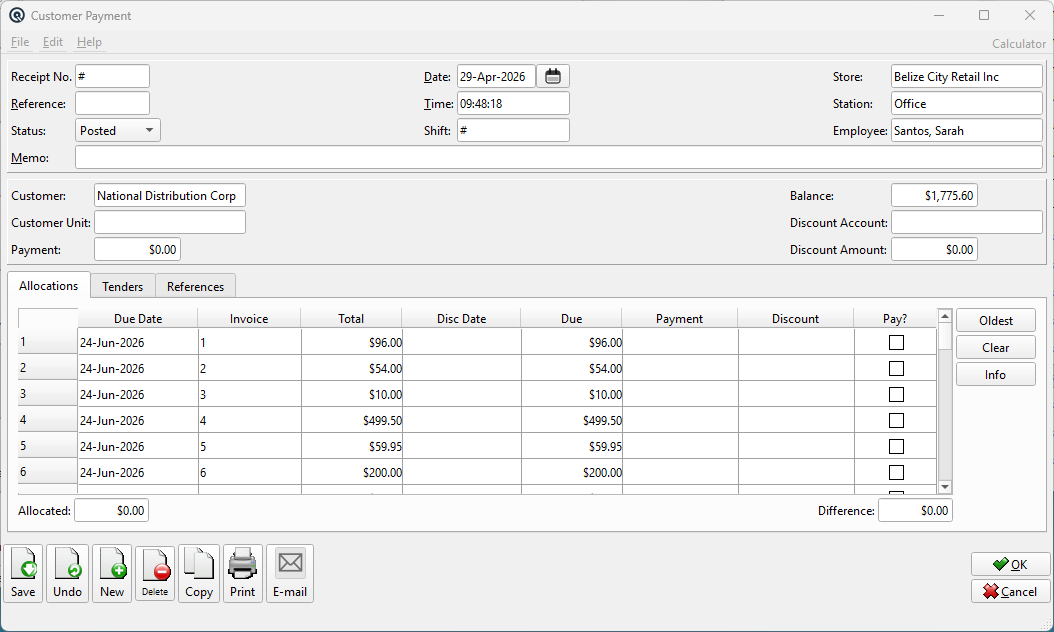The width and height of the screenshot is (1054, 632).
Task: Click the Cancel button
Action: pyautogui.click(x=1010, y=592)
